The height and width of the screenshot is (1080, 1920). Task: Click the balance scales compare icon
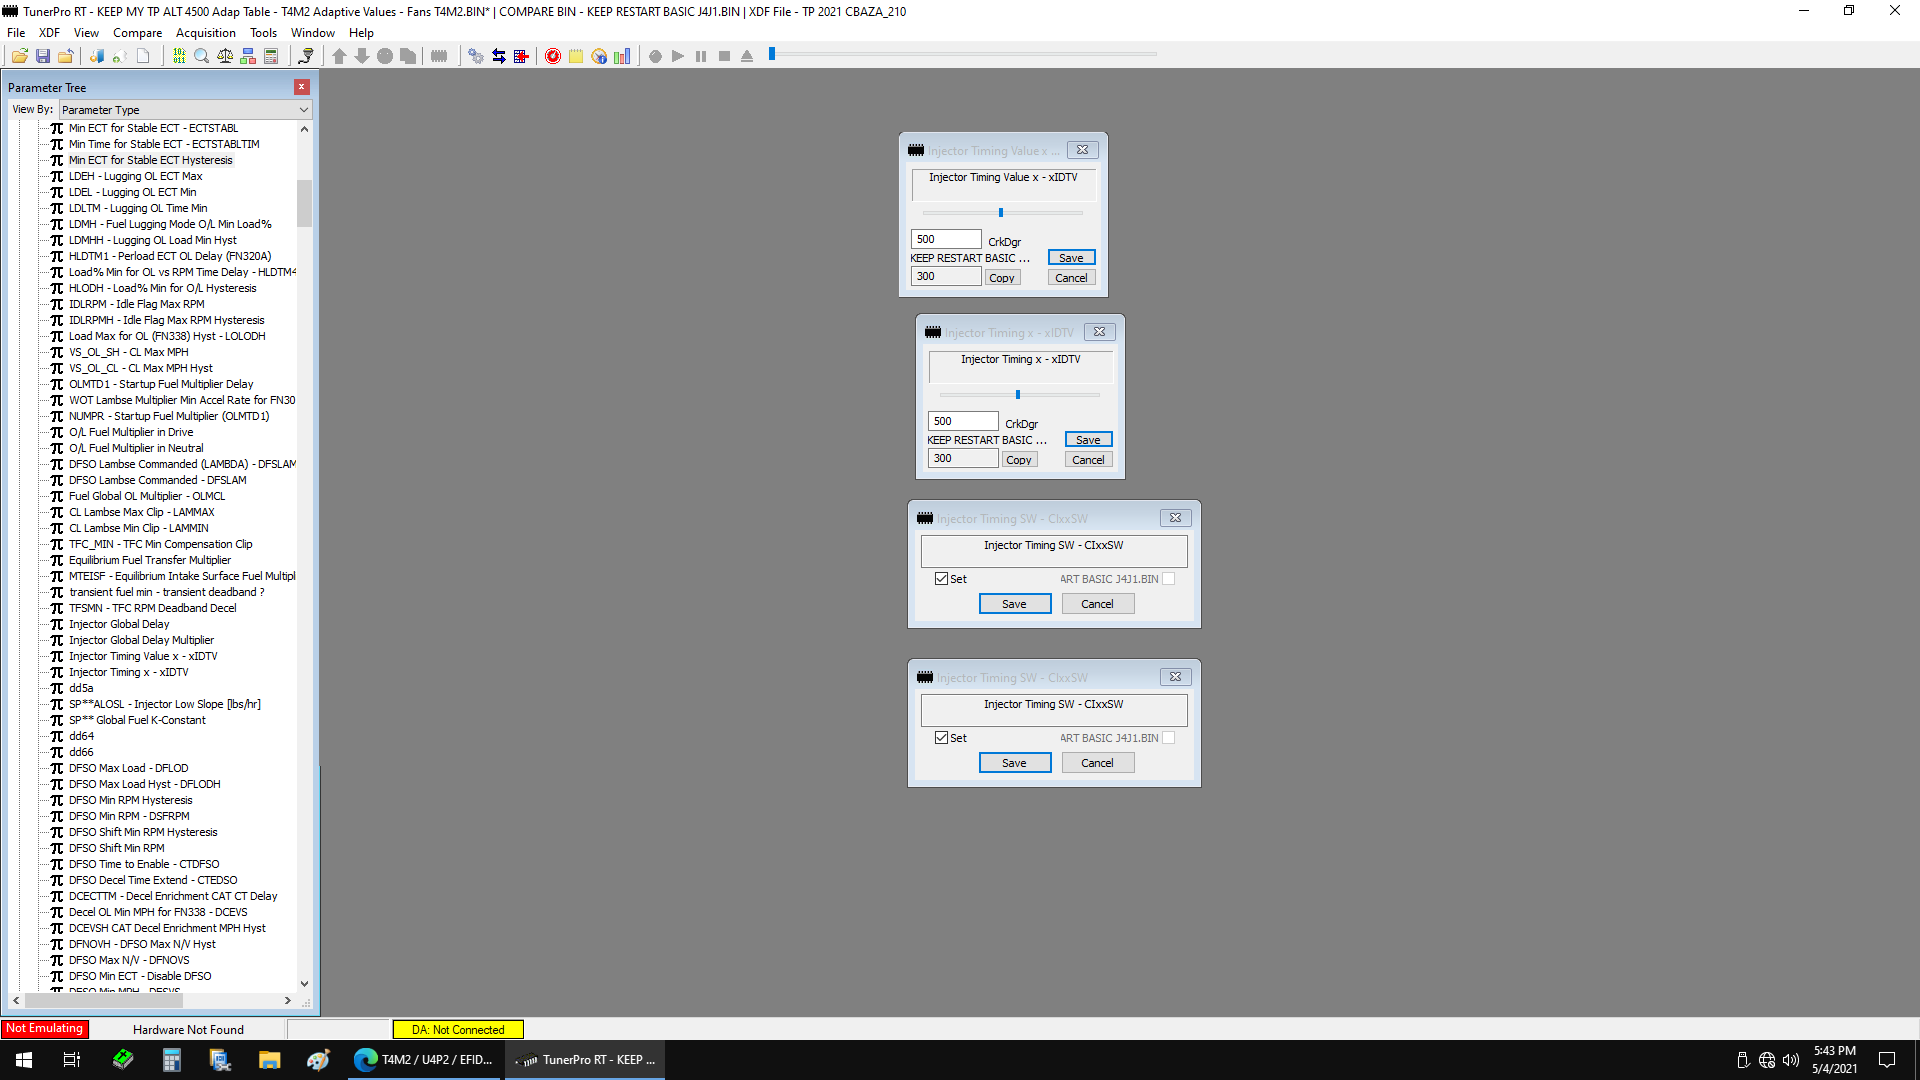[x=225, y=56]
